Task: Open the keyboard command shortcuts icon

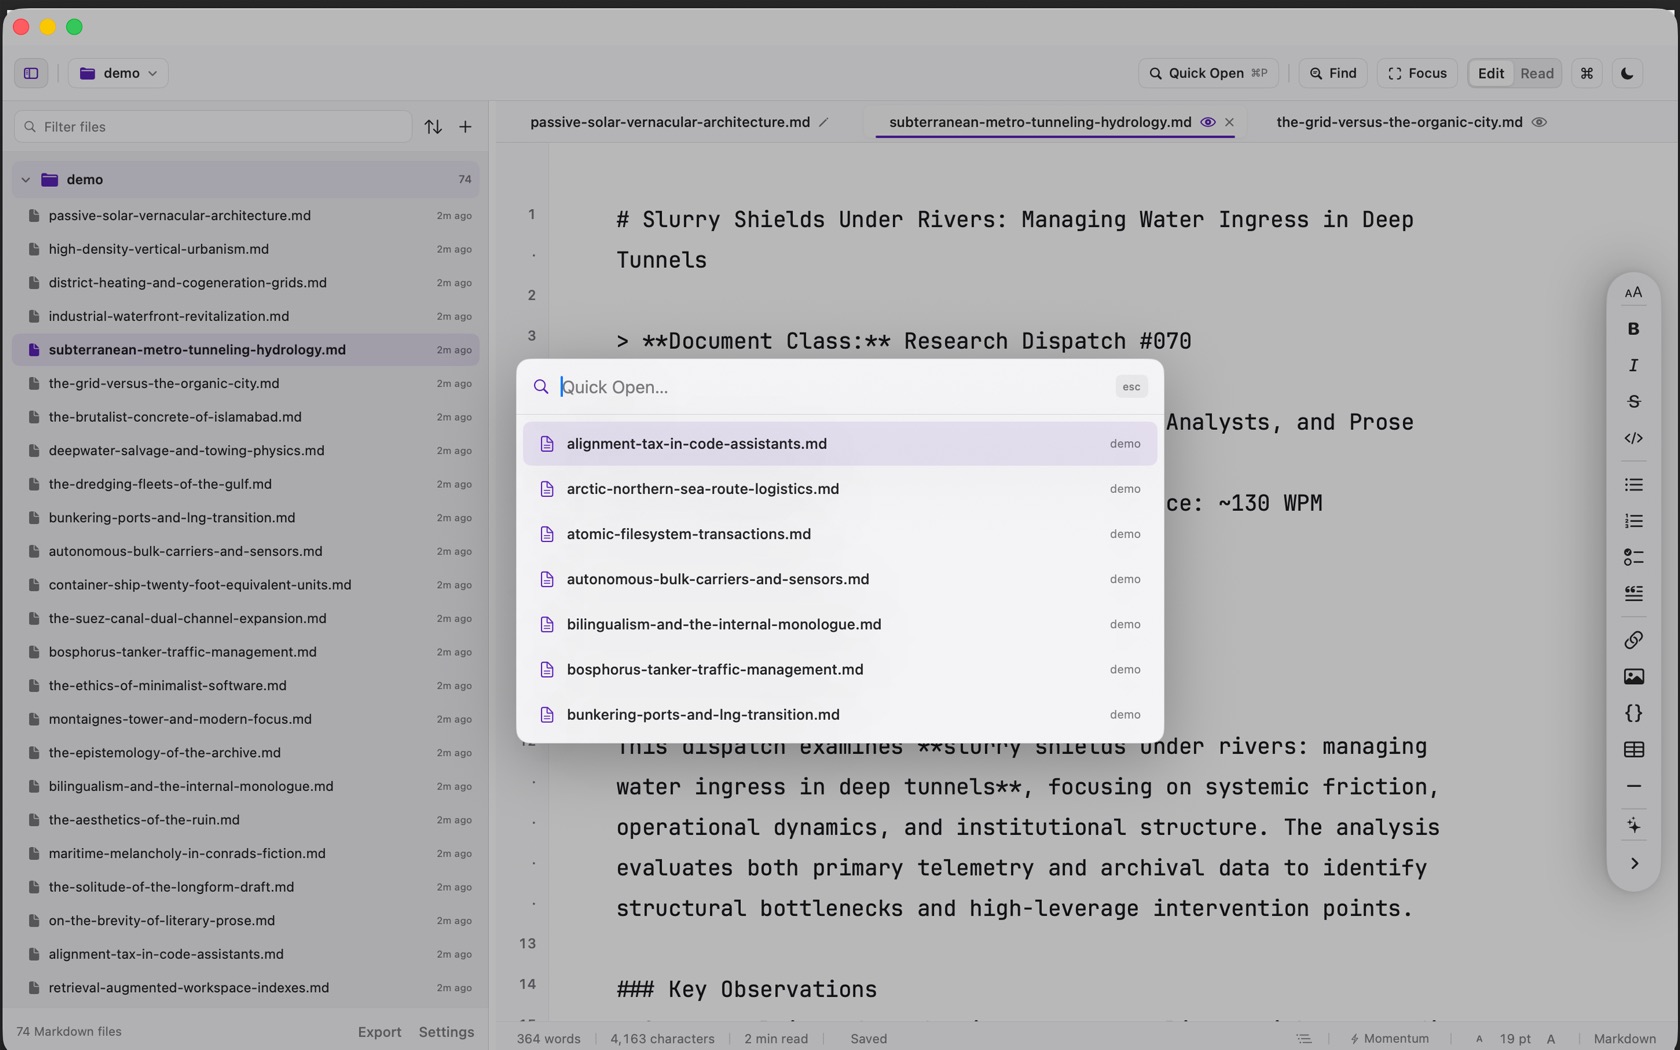Action: (x=1586, y=73)
